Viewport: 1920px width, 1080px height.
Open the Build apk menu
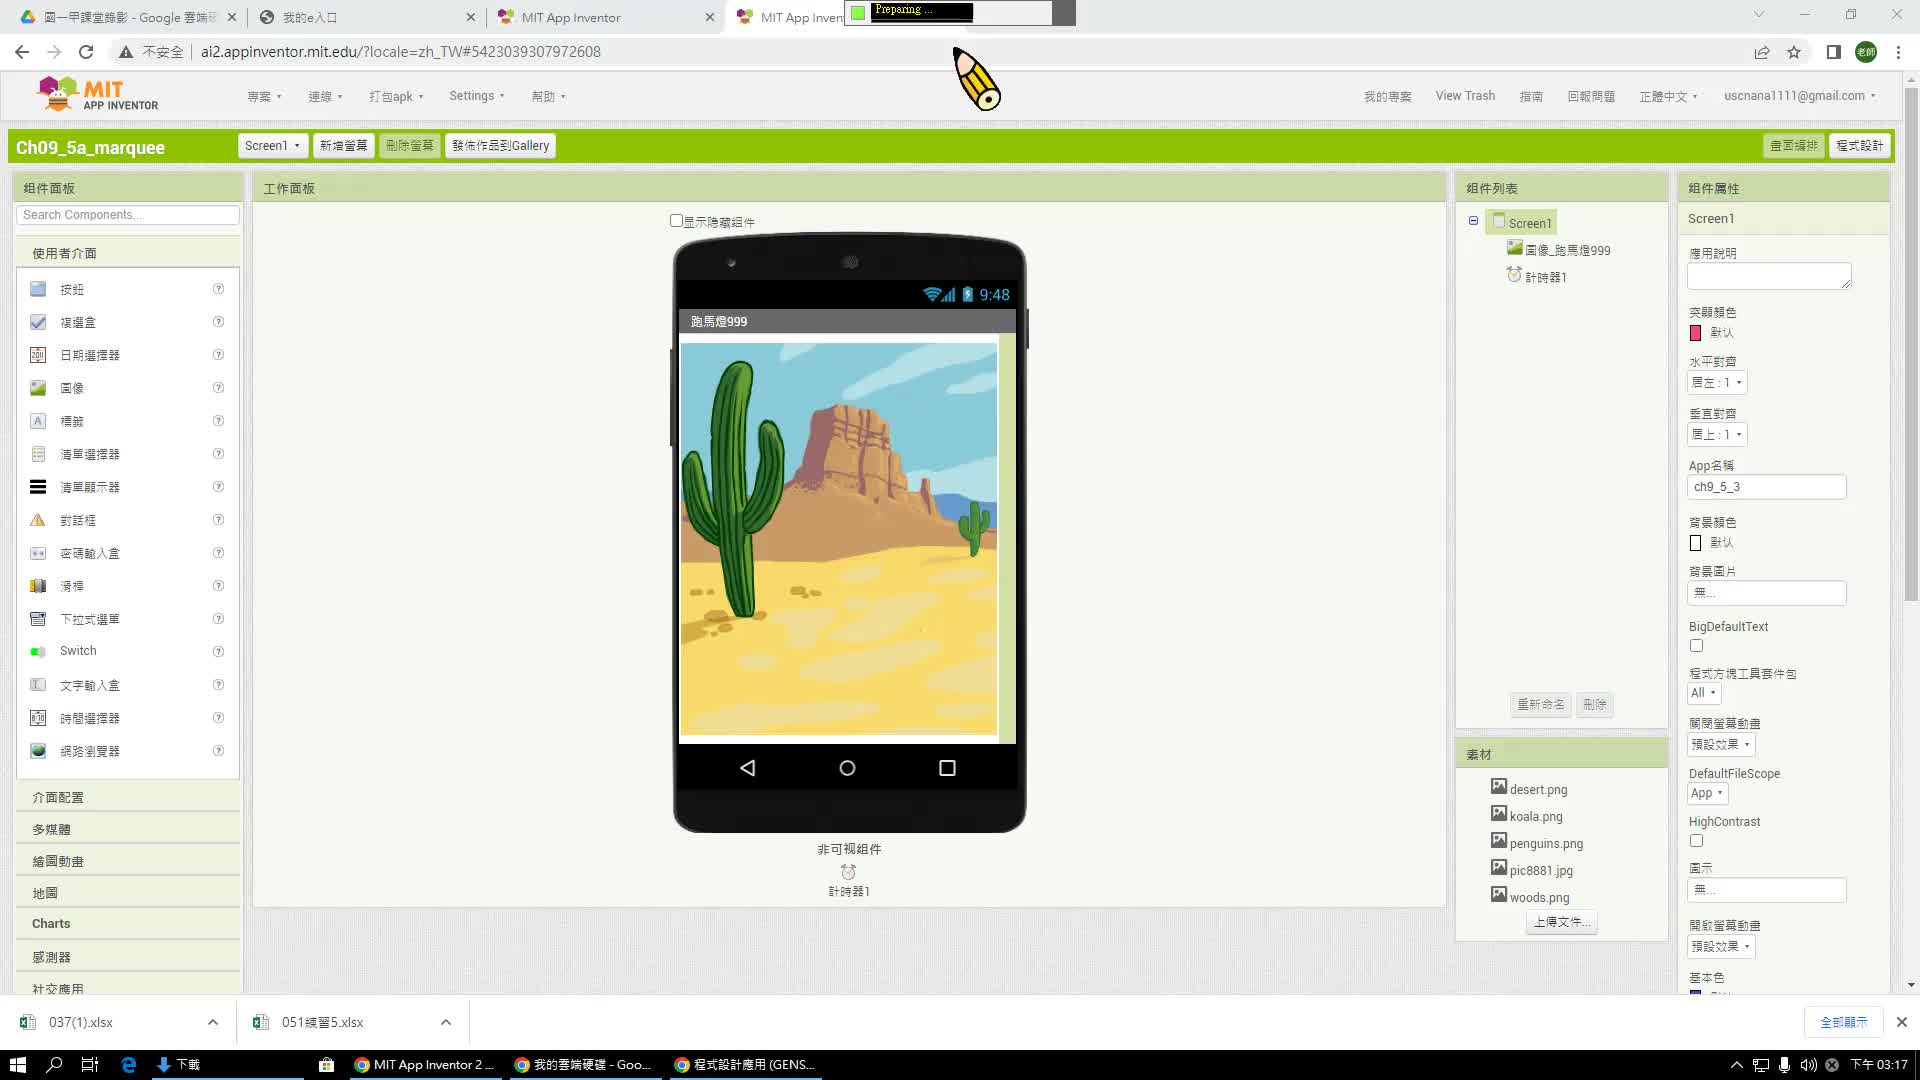pos(396,97)
